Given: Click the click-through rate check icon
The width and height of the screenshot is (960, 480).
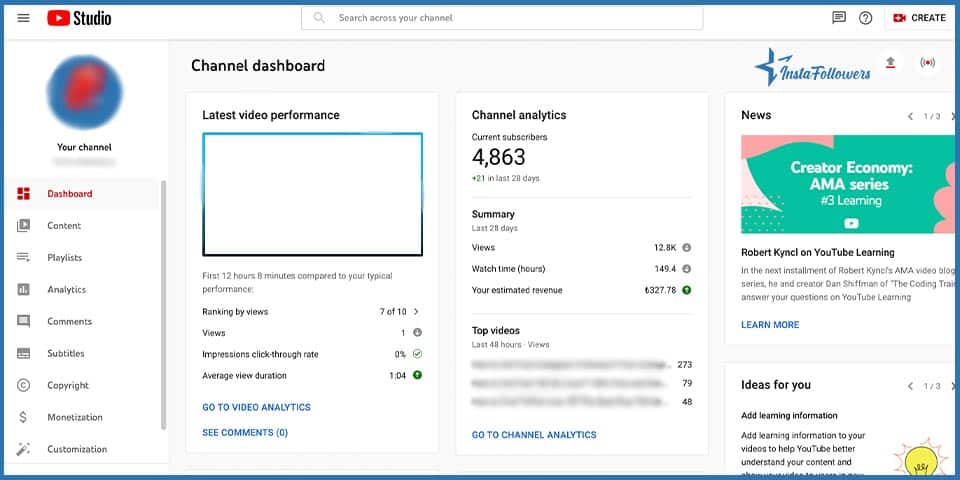Looking at the screenshot, I should (418, 354).
